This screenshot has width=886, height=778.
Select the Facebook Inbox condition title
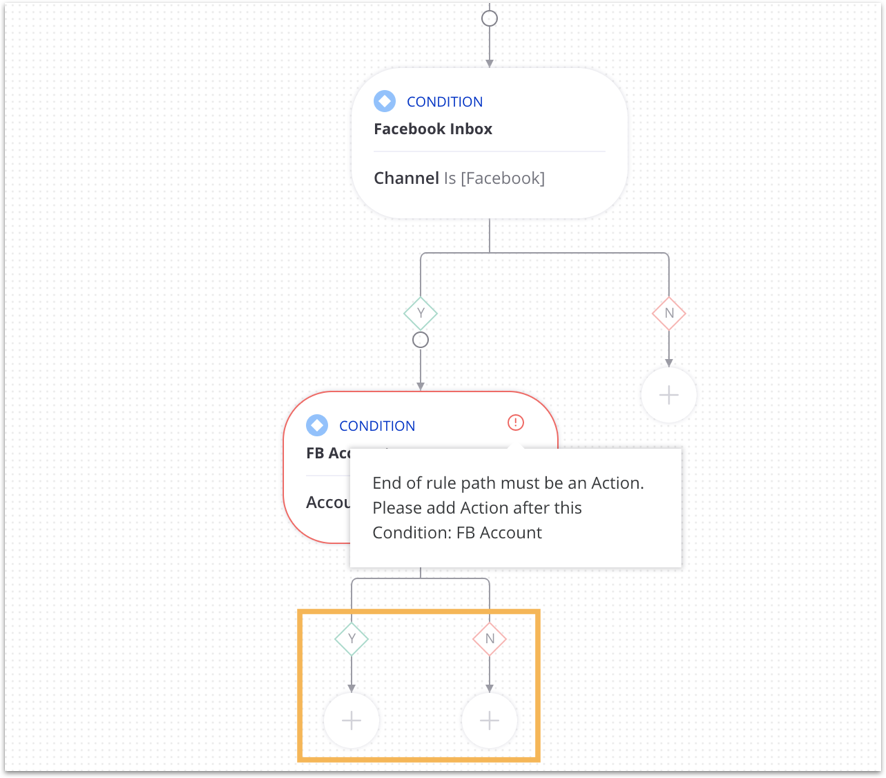click(x=433, y=129)
